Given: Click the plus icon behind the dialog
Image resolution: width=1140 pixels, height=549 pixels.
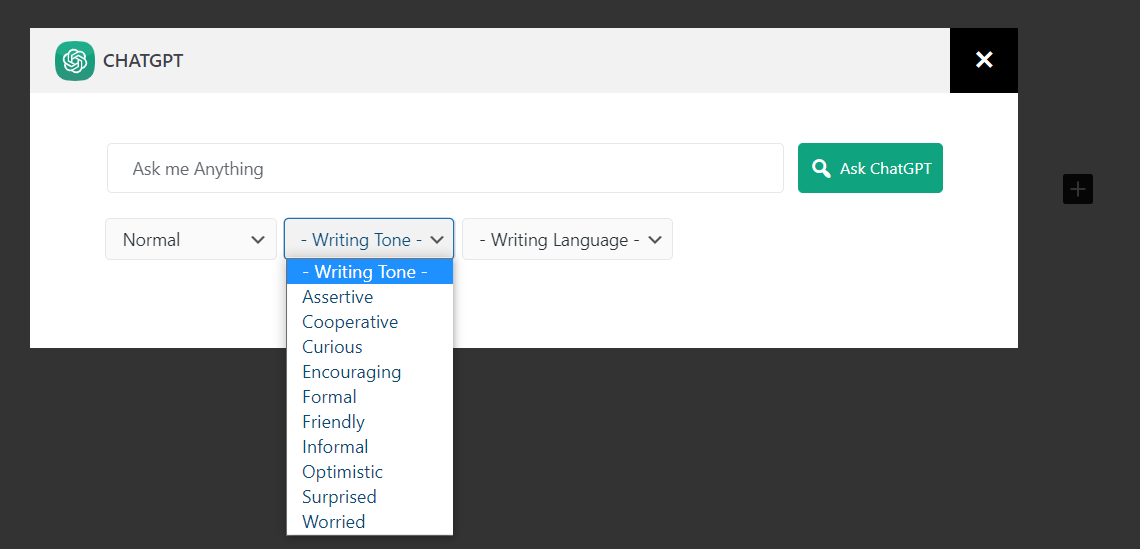Looking at the screenshot, I should [x=1077, y=189].
